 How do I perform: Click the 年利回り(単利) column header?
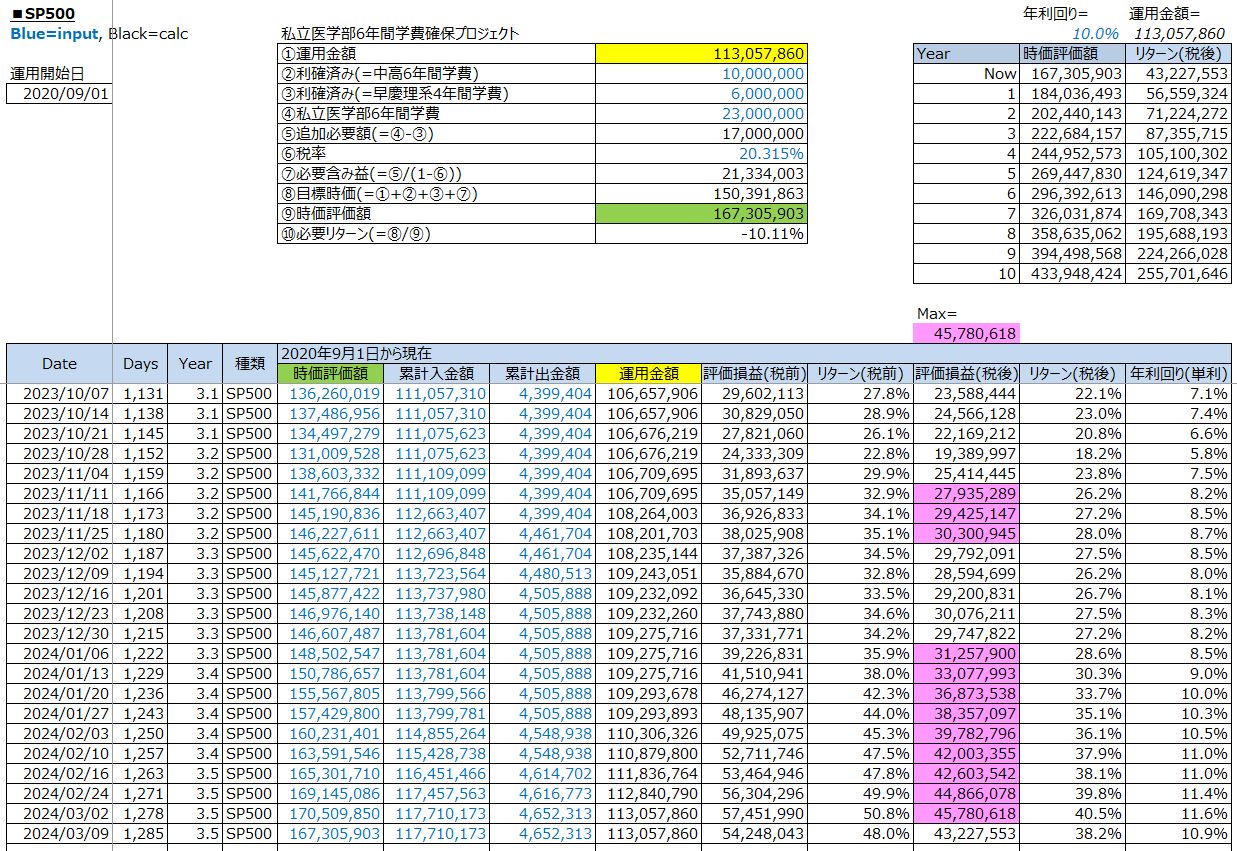pos(1178,373)
